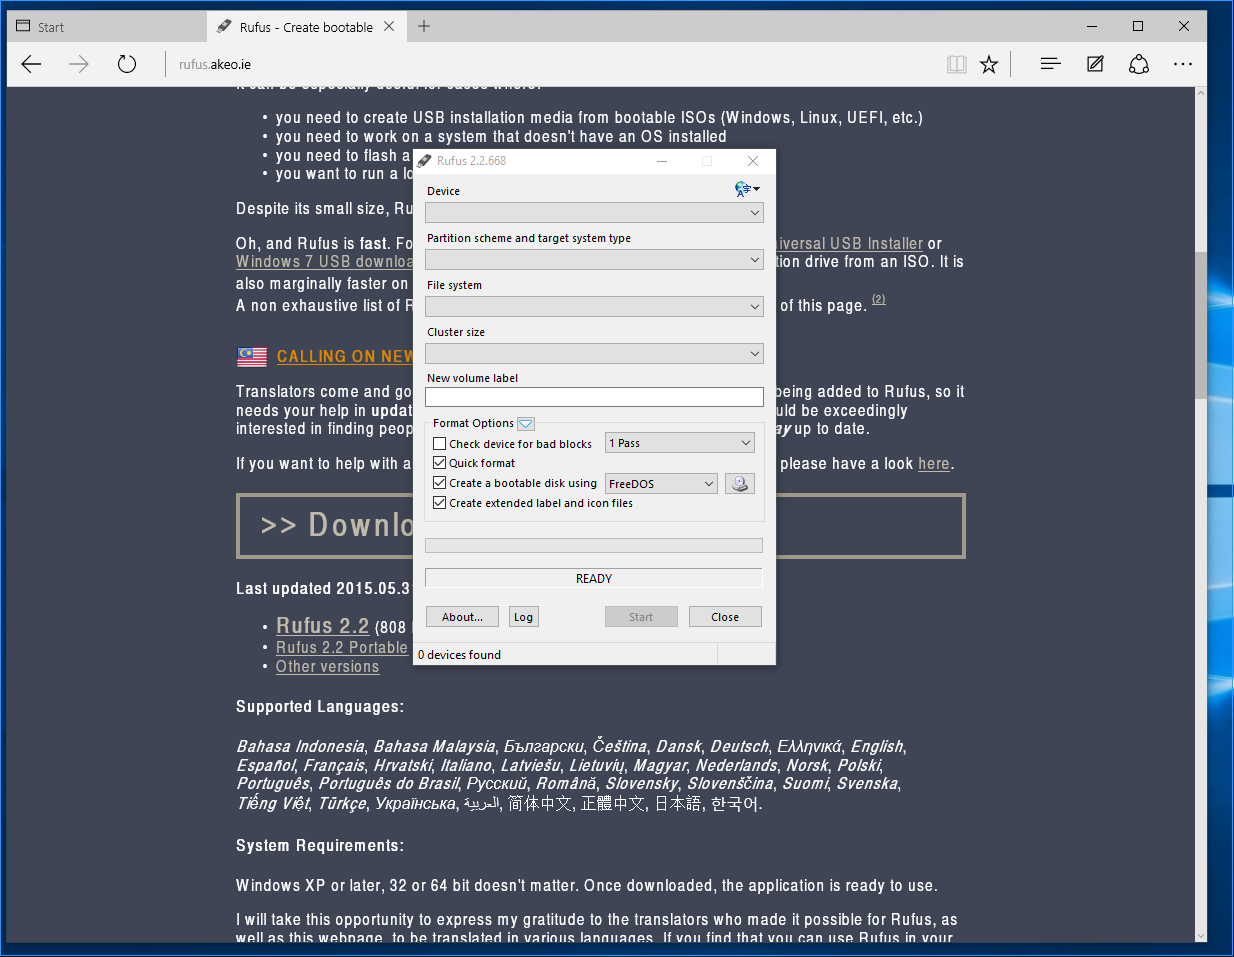Viewport: 1234px width, 957px height.
Task: Refresh the rufus.akeo.ie page
Action: (126, 64)
